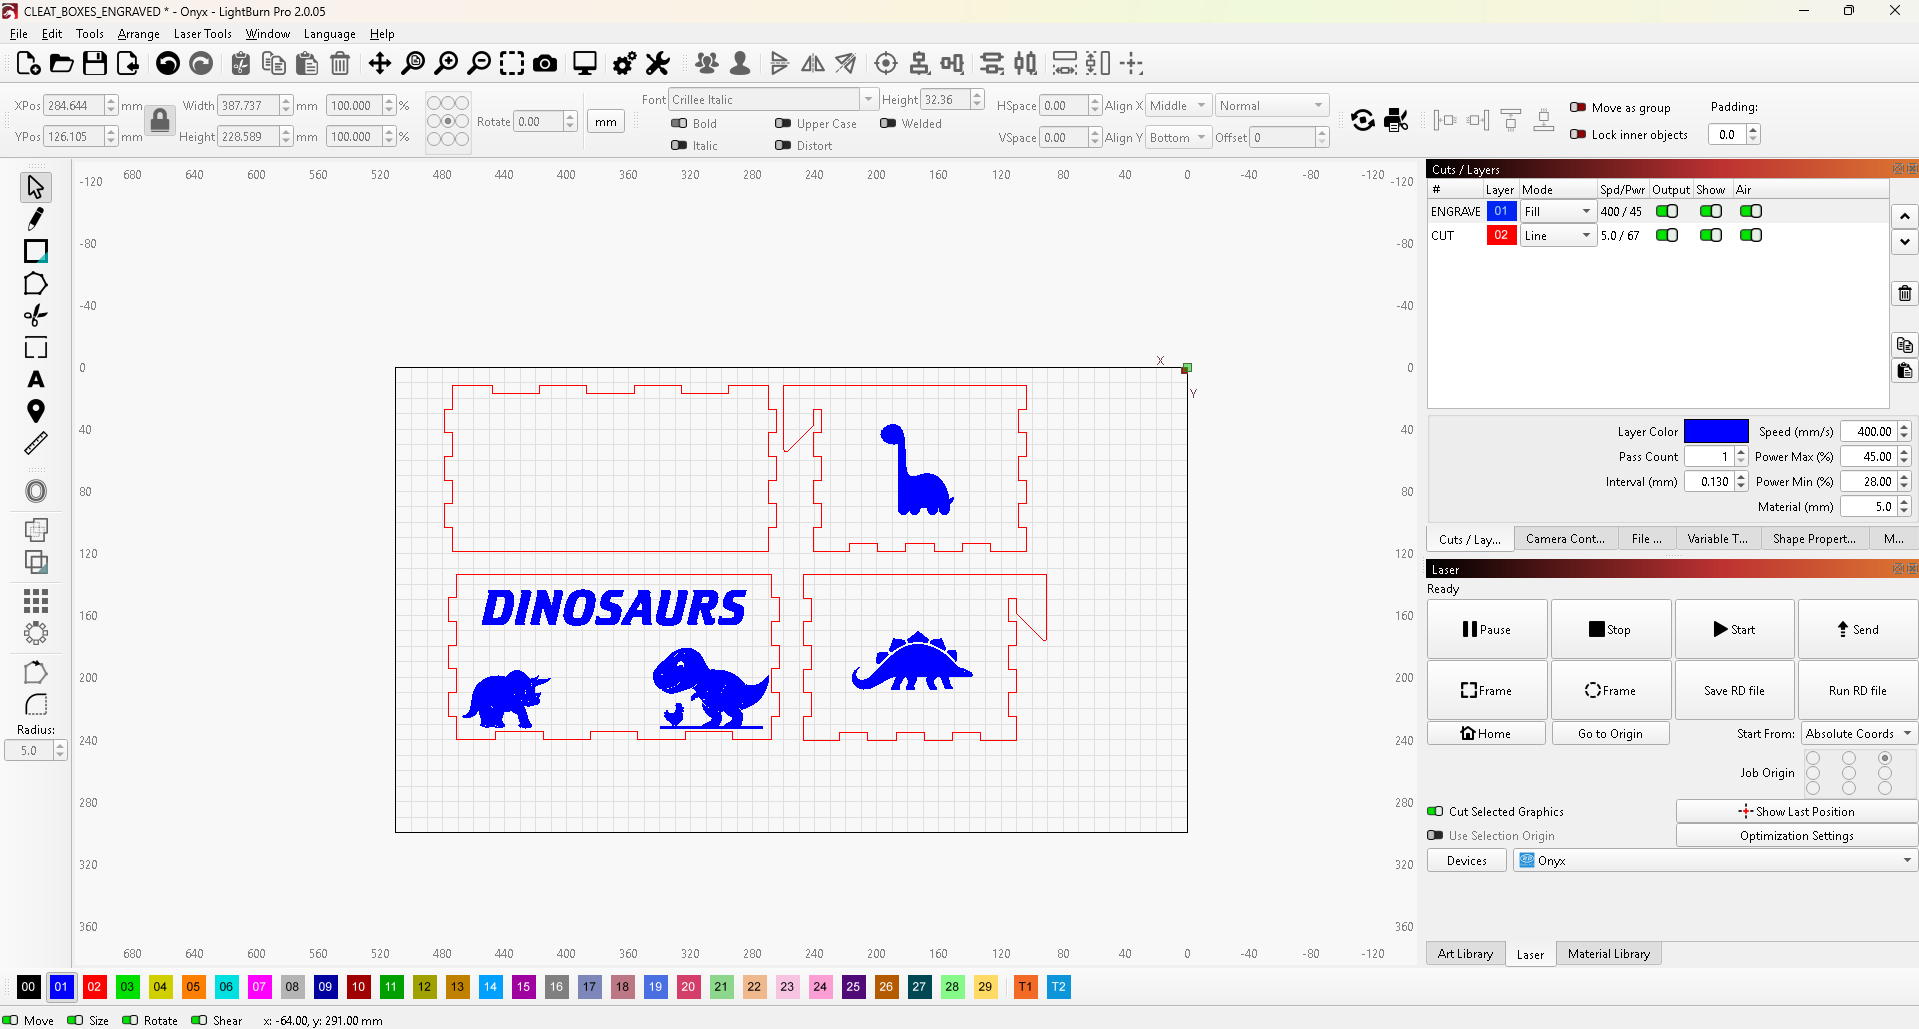Toggle Output for the CUT layer

1667,235
